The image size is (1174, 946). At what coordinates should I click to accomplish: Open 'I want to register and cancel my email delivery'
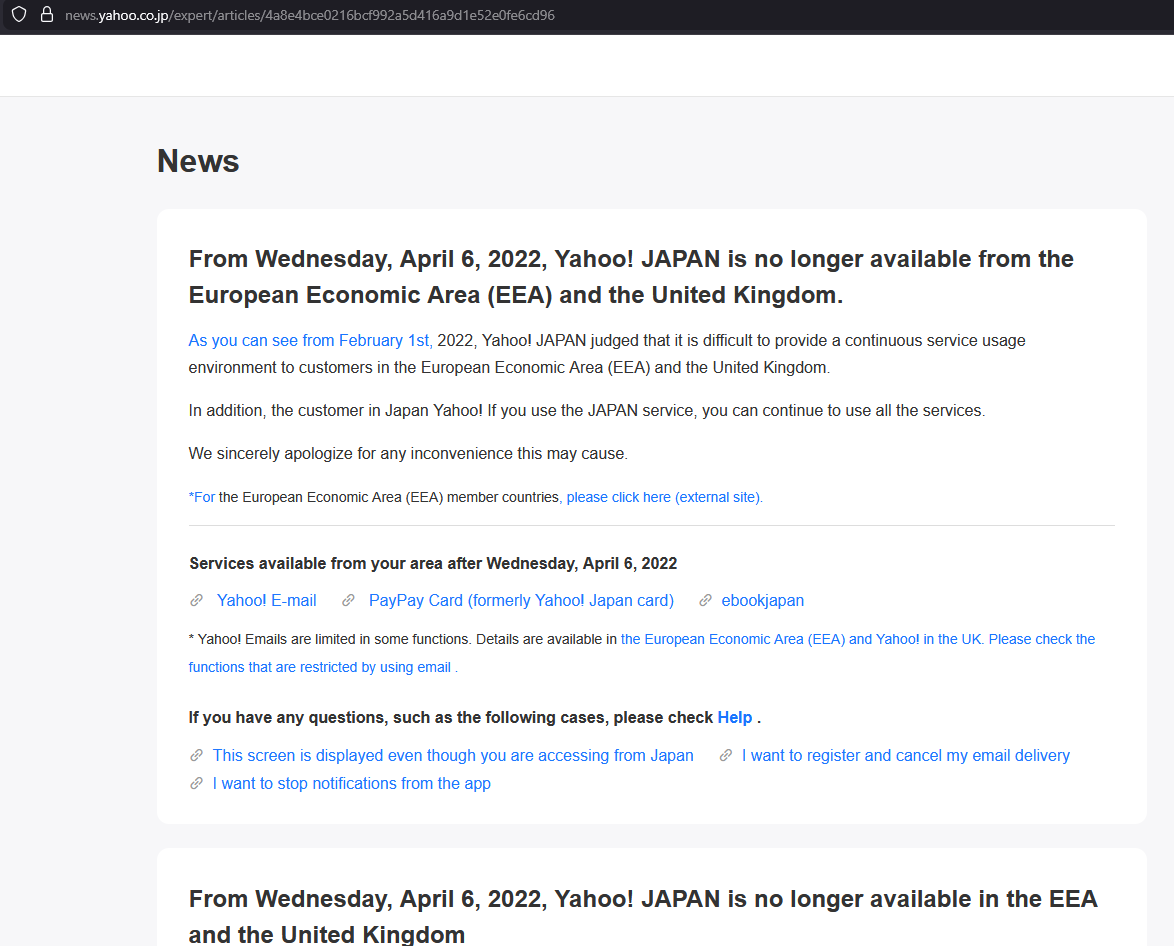(906, 756)
